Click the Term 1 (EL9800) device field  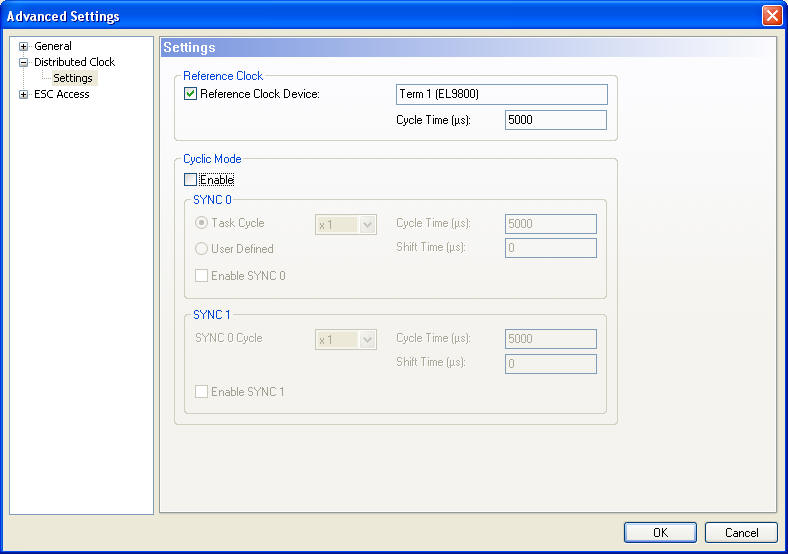tap(502, 95)
